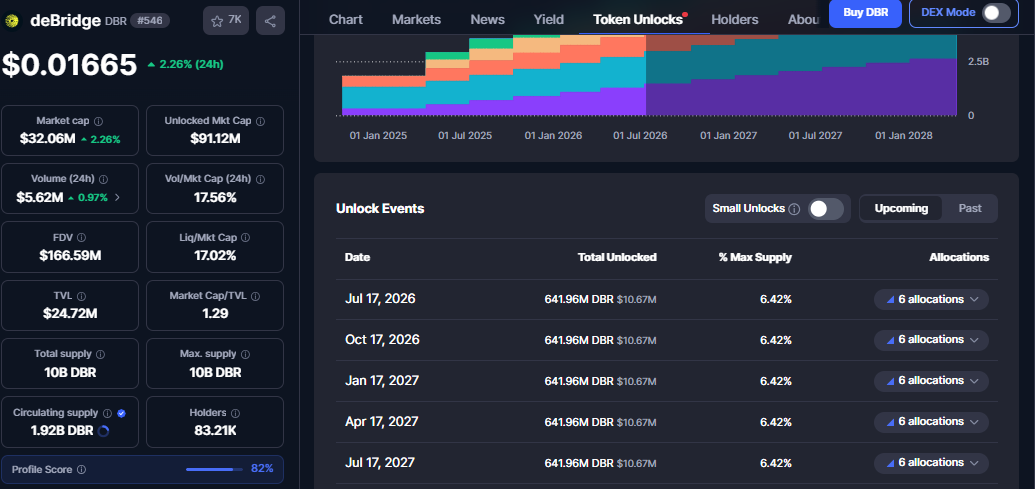Click the #546 rank badge

149,20
